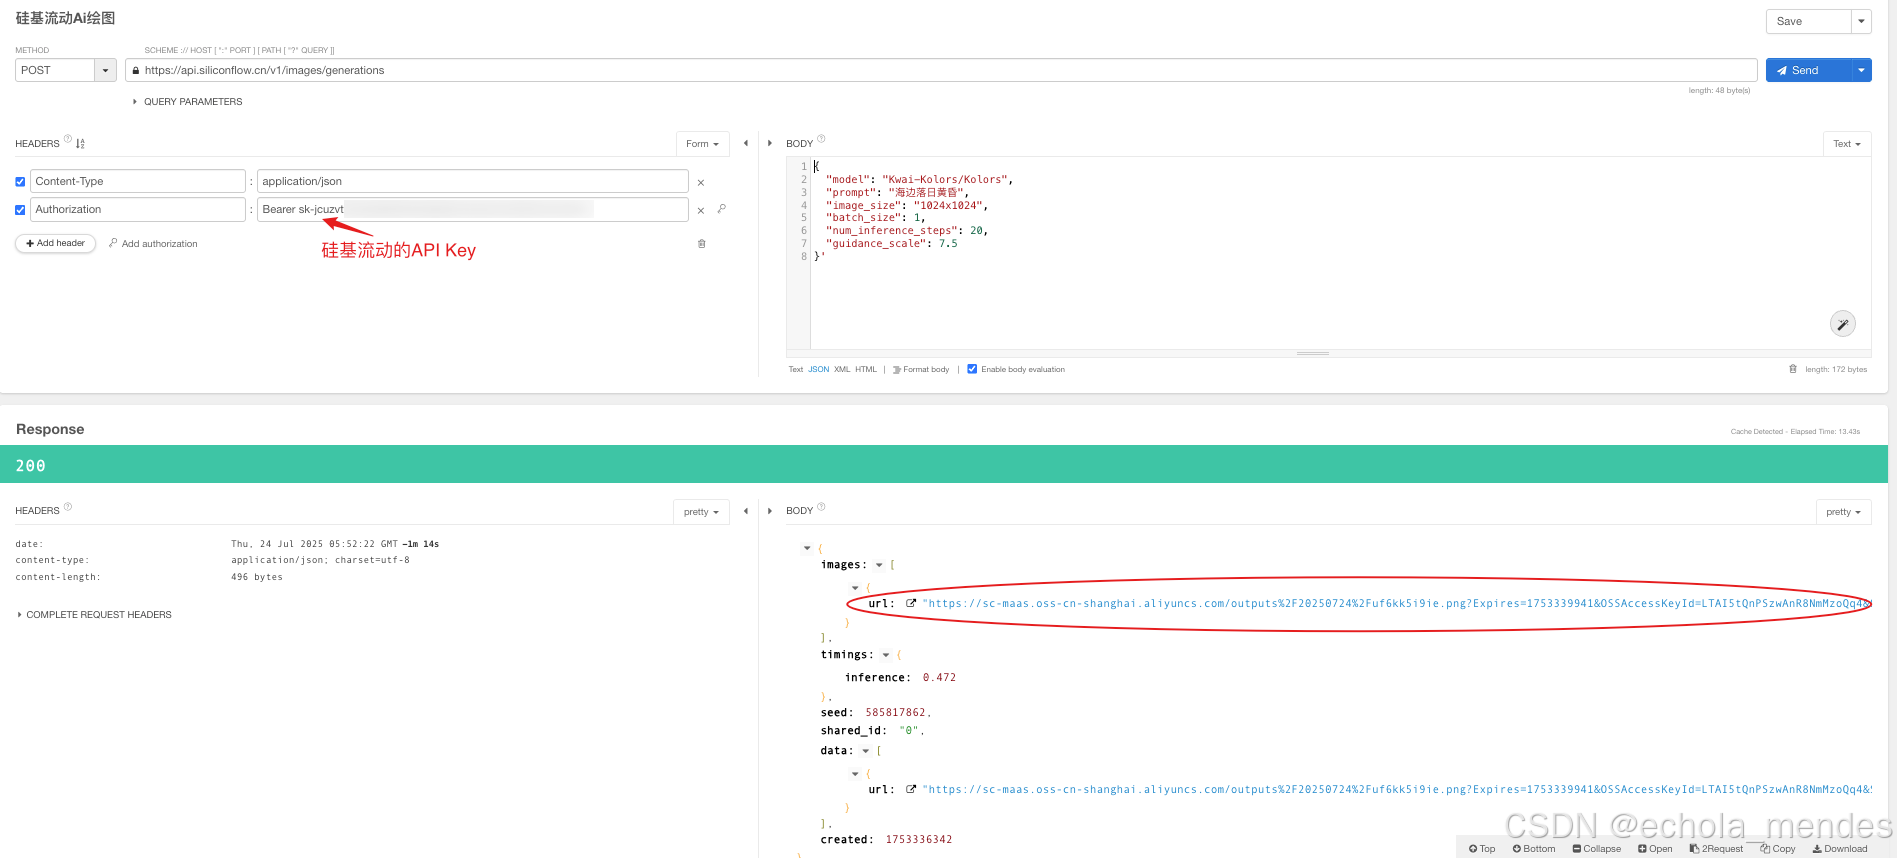This screenshot has width=1897, height=858.
Task: Click the Bearer token value field
Action: click(472, 209)
